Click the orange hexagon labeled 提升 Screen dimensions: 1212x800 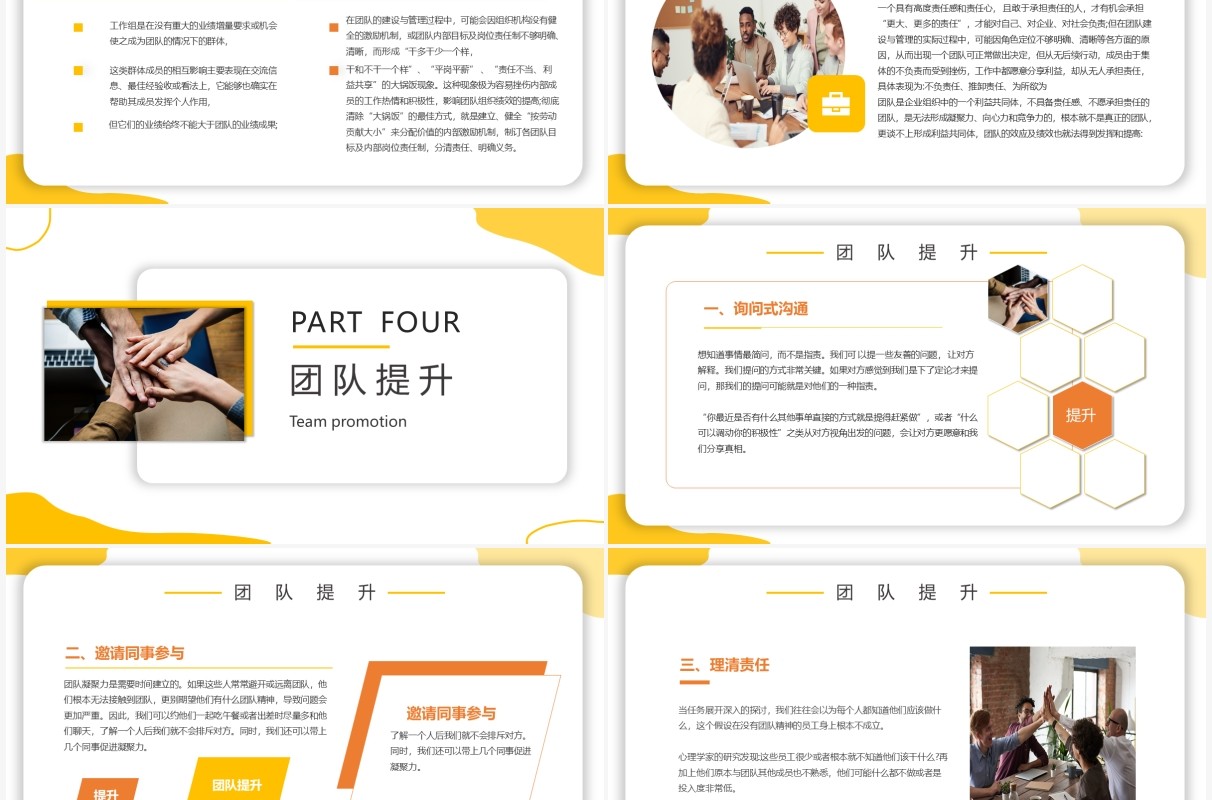pyautogui.click(x=1081, y=415)
